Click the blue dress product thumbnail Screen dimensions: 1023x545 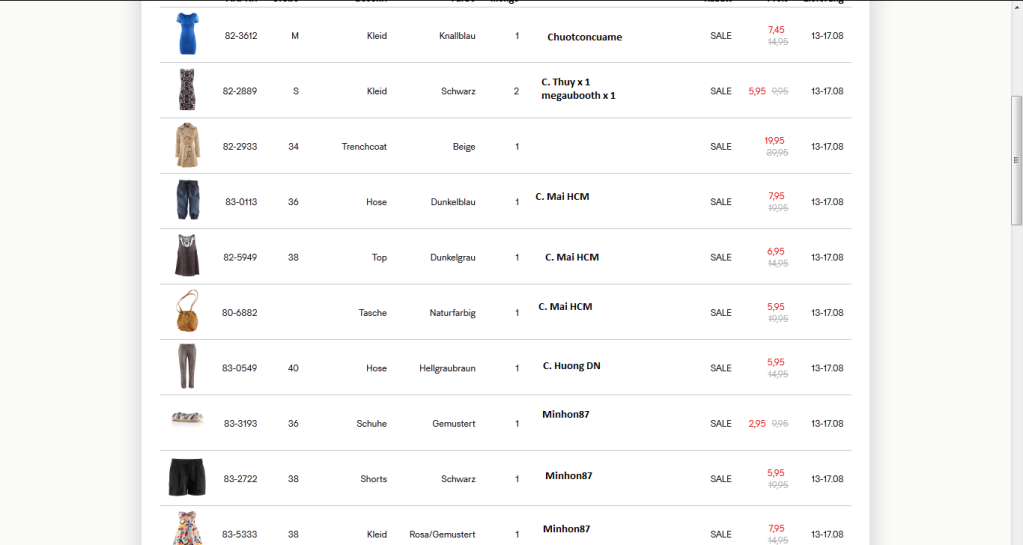pos(187,34)
